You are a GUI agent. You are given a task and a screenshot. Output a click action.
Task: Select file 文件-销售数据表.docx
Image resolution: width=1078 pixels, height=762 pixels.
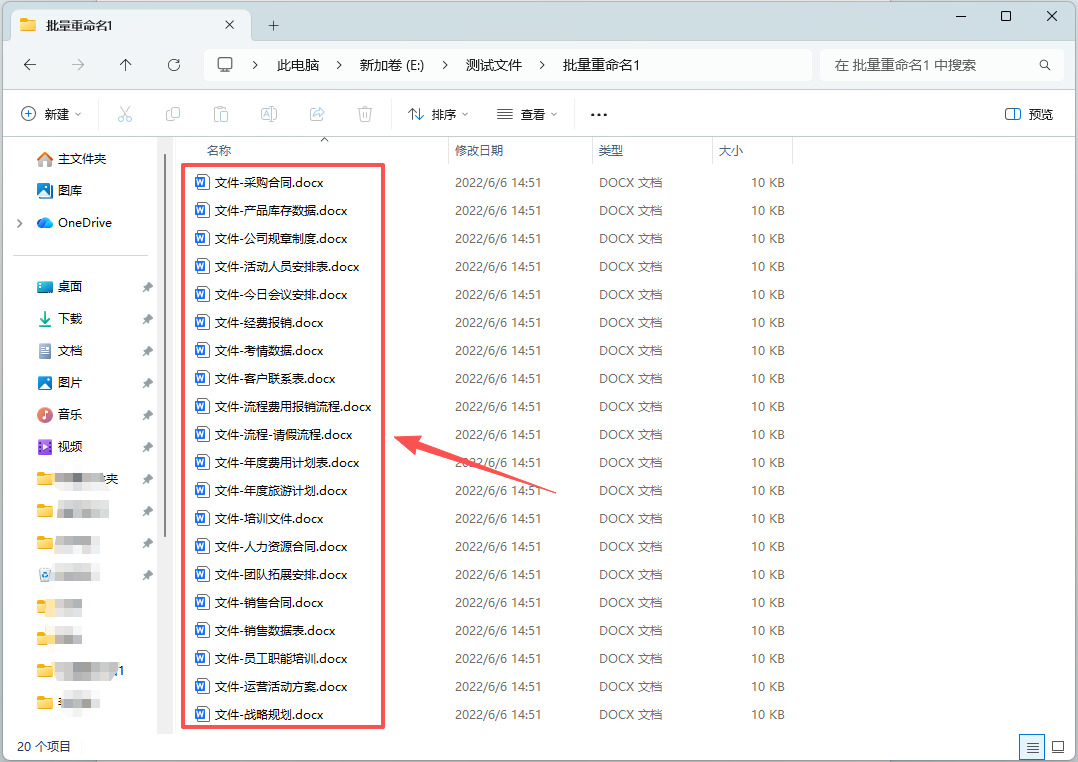(265, 631)
